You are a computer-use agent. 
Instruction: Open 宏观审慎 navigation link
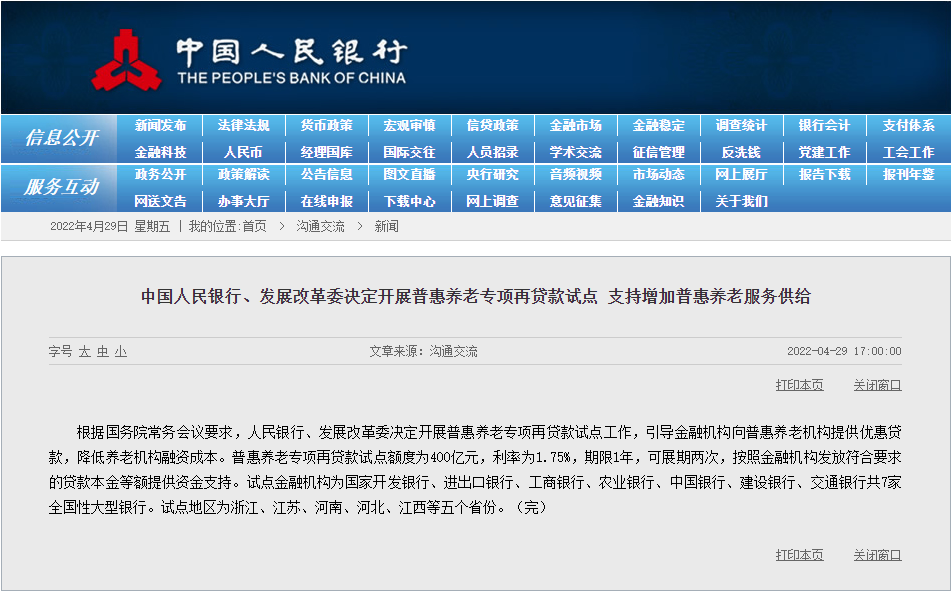410,126
